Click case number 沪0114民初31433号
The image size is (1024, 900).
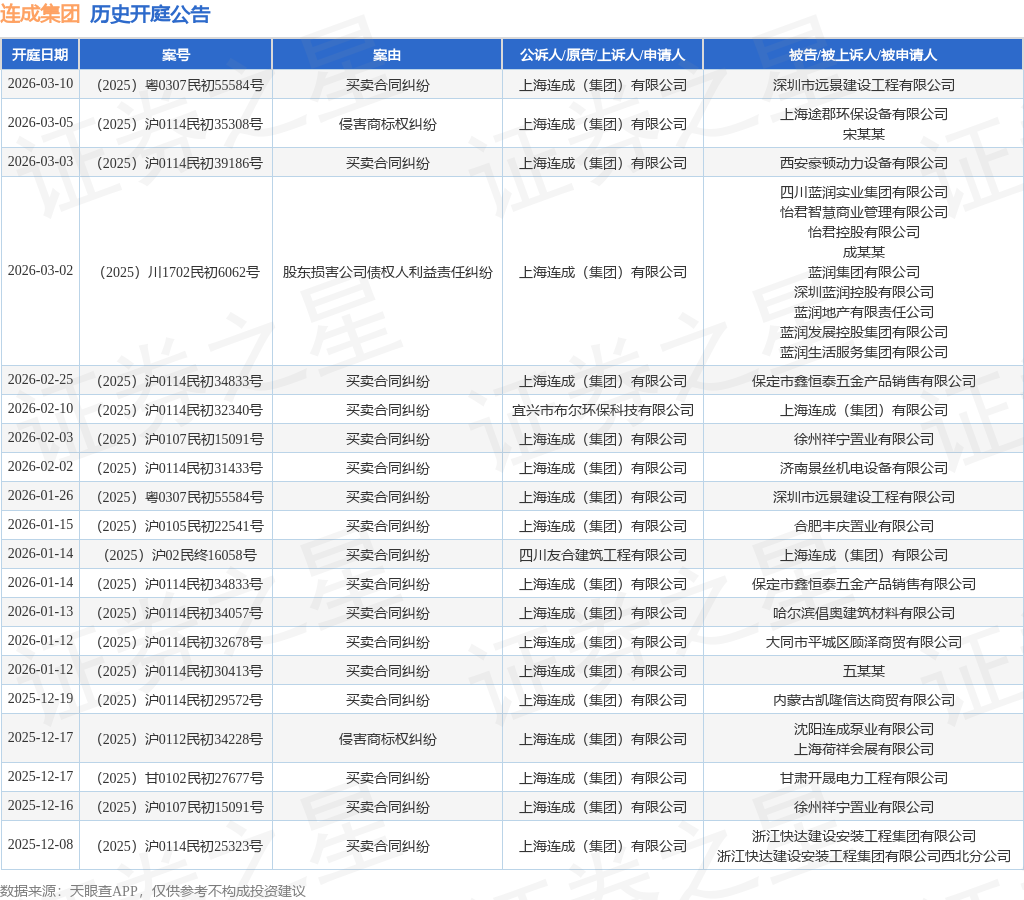click(180, 468)
